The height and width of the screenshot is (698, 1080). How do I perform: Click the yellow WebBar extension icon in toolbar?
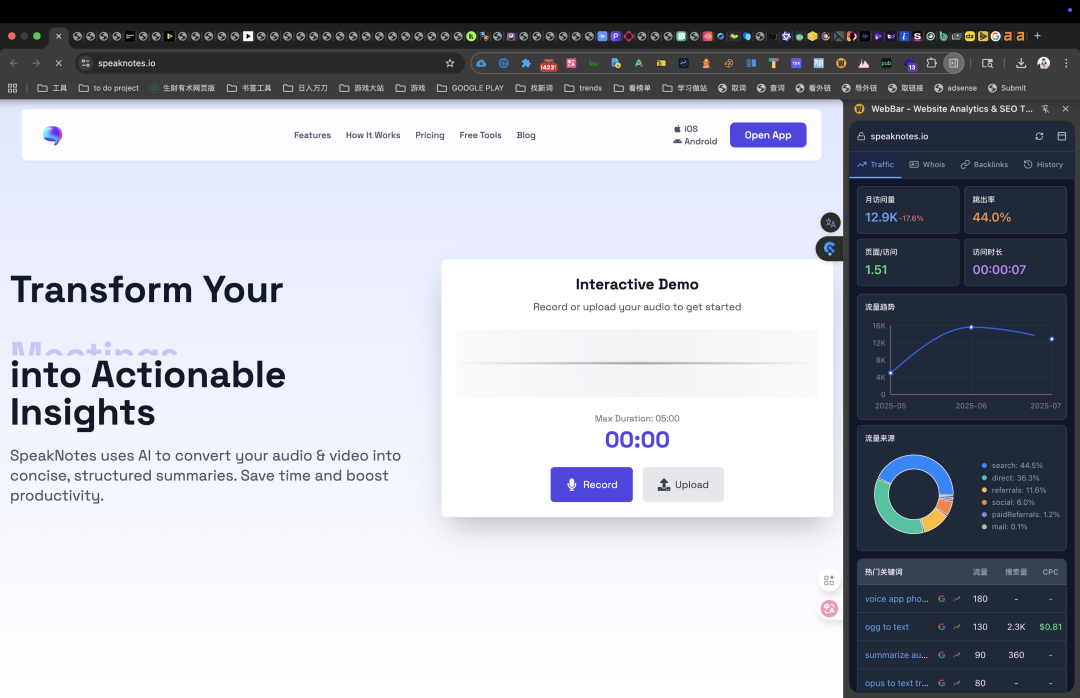pyautogui.click(x=841, y=63)
